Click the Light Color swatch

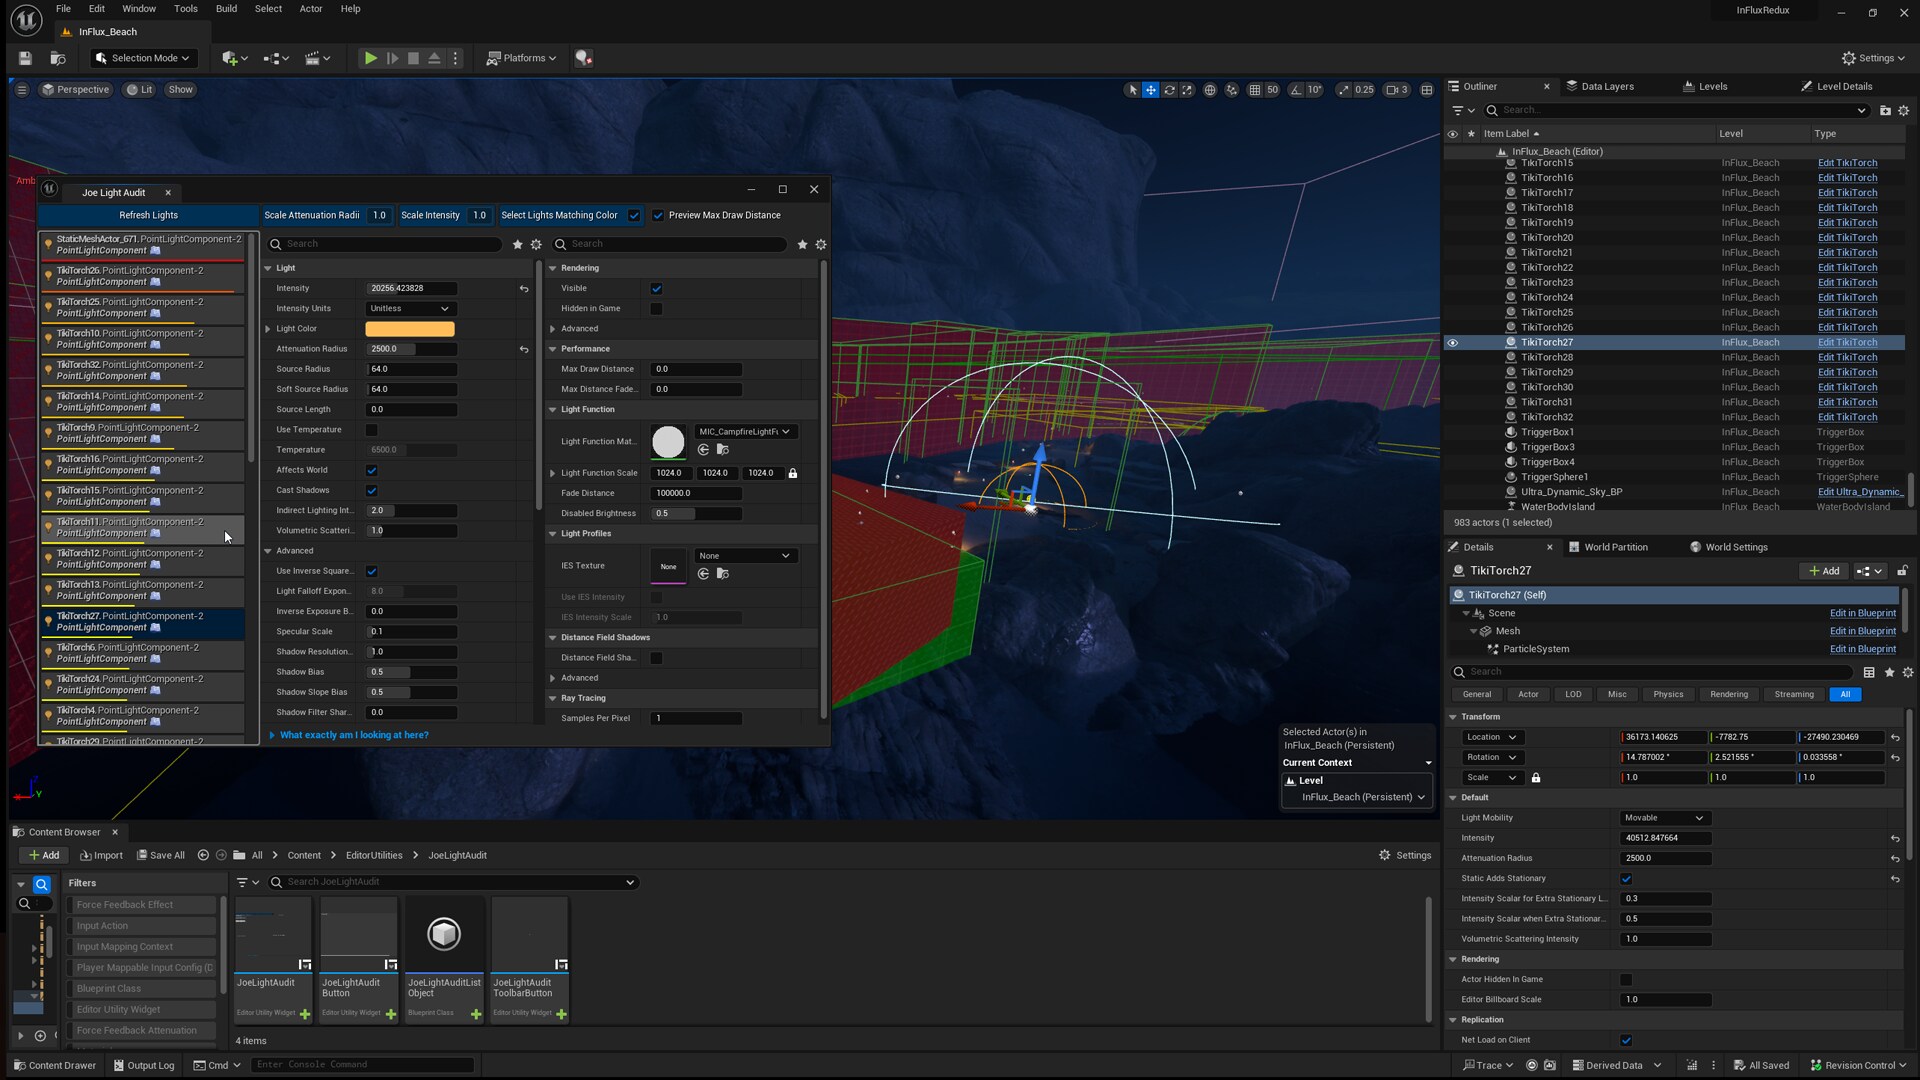(409, 328)
